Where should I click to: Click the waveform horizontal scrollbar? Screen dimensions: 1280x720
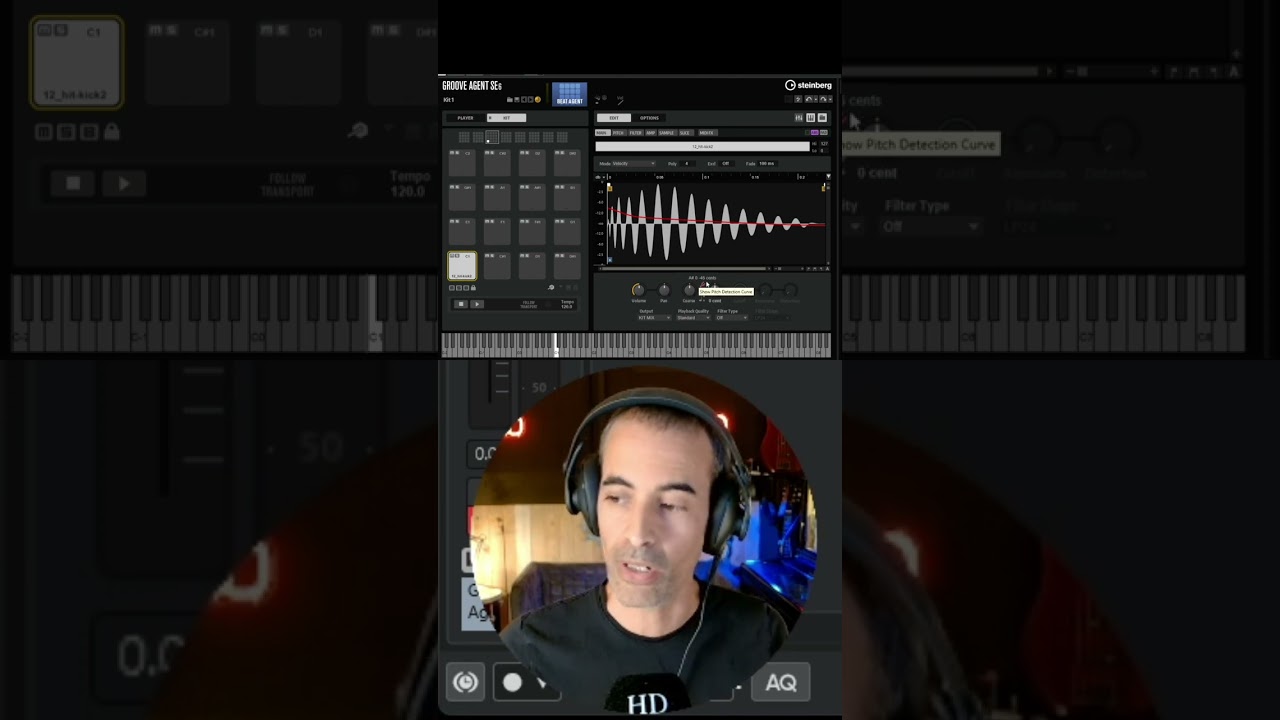[683, 269]
